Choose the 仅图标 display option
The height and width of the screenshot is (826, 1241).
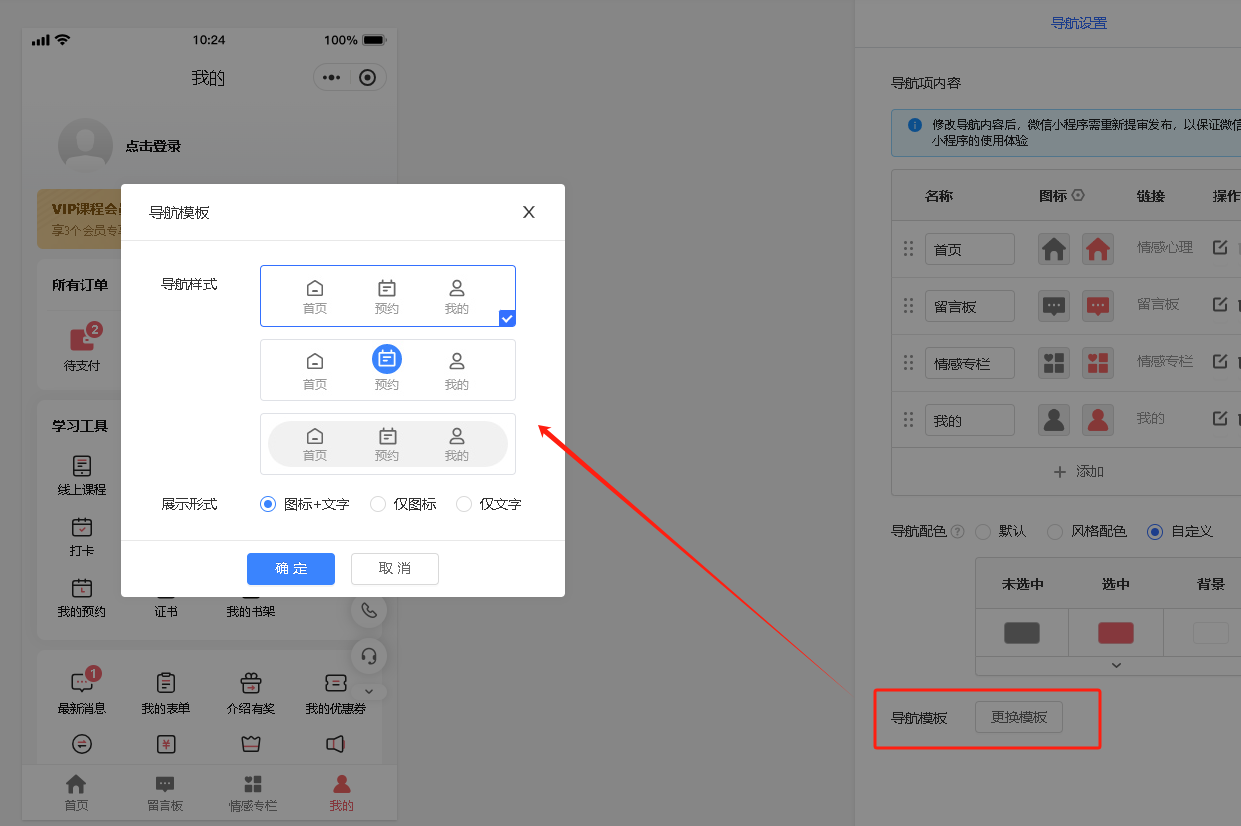click(403, 504)
